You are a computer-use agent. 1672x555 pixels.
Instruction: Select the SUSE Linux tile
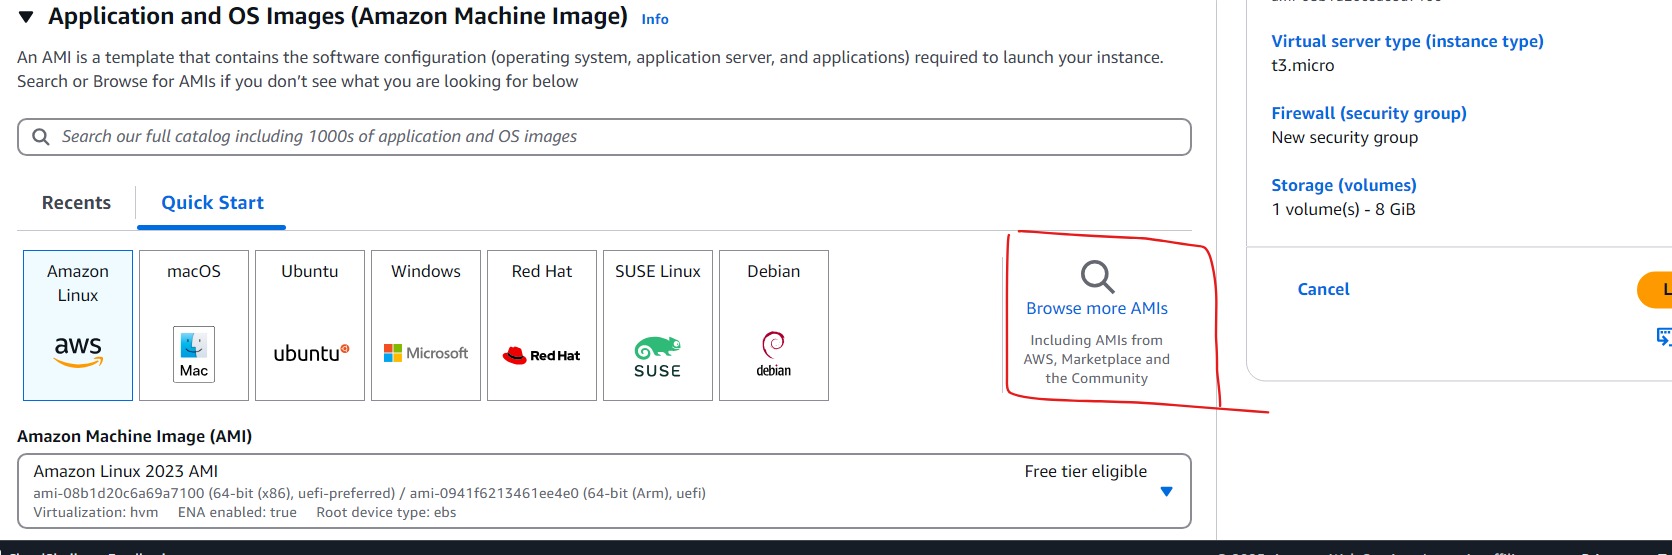658,325
